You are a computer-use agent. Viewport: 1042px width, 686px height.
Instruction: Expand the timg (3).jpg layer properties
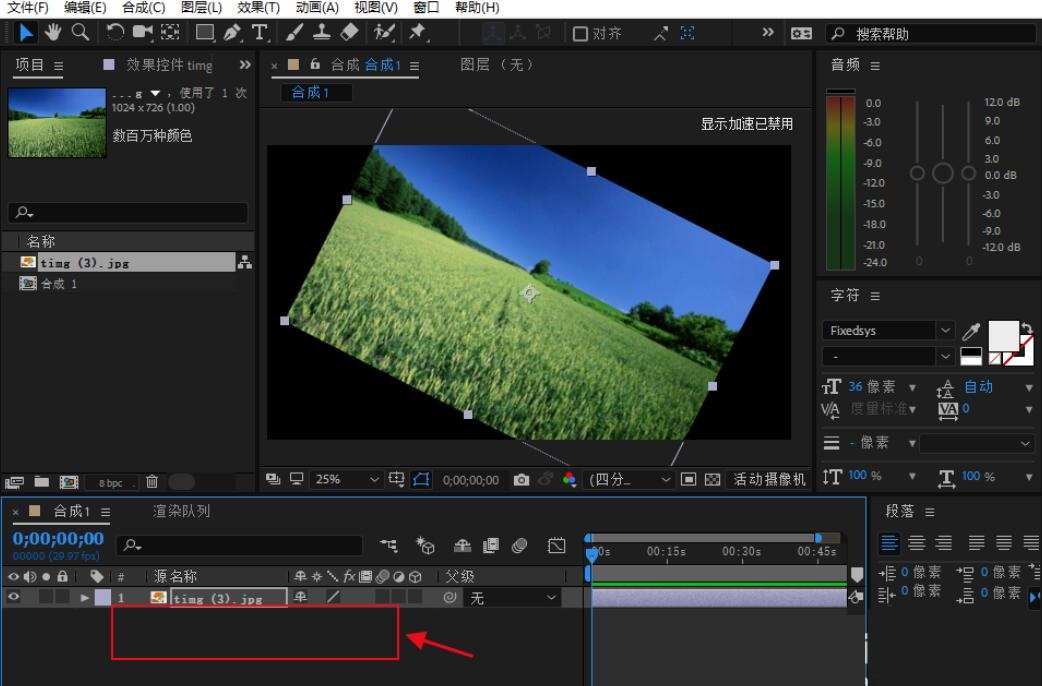point(85,598)
